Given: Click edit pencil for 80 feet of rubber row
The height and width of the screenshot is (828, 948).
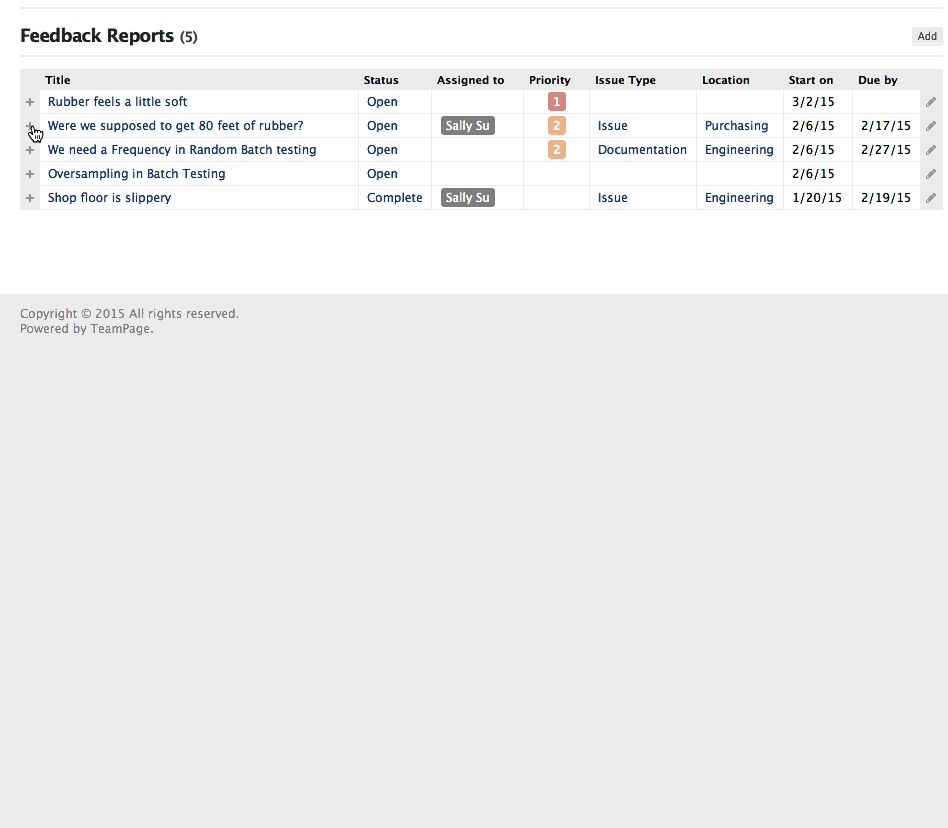Looking at the screenshot, I should tap(931, 126).
